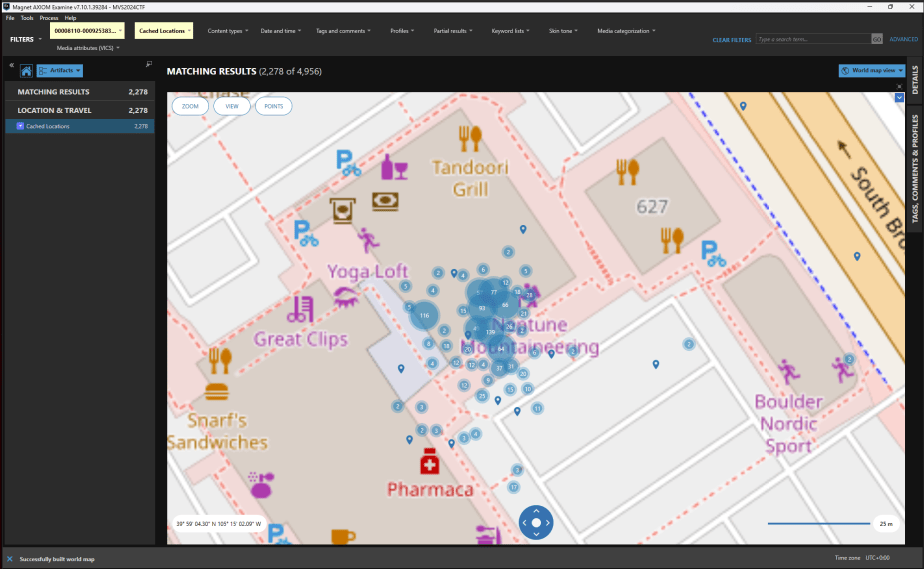Image resolution: width=924 pixels, height=569 pixels.
Task: Open the Media categorization filter
Action: (626, 31)
